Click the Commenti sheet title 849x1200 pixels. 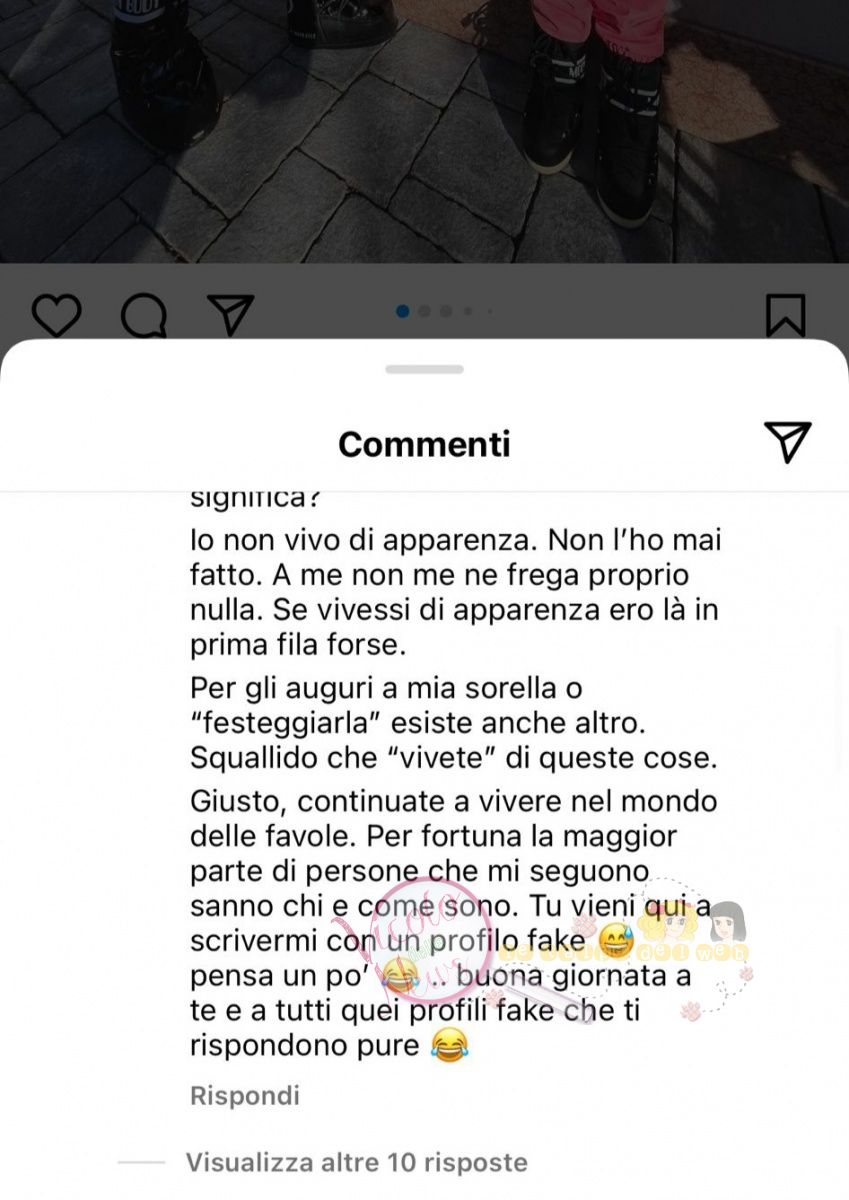424,443
